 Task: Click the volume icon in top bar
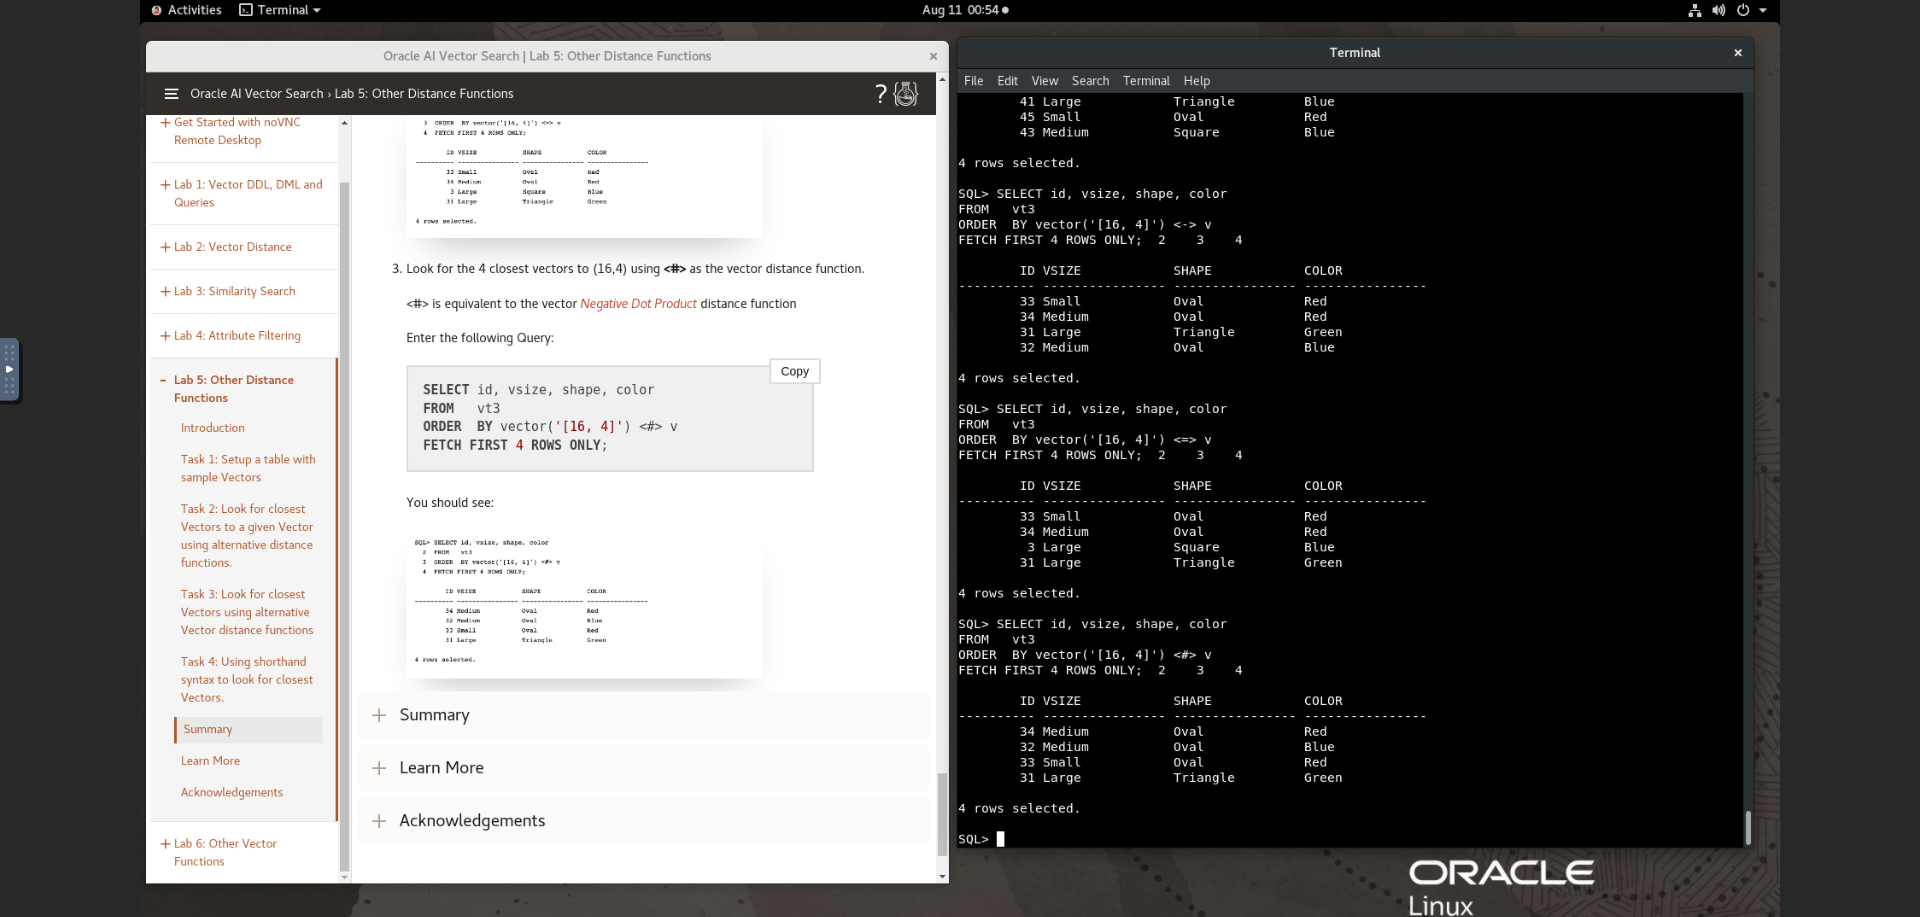[1719, 10]
